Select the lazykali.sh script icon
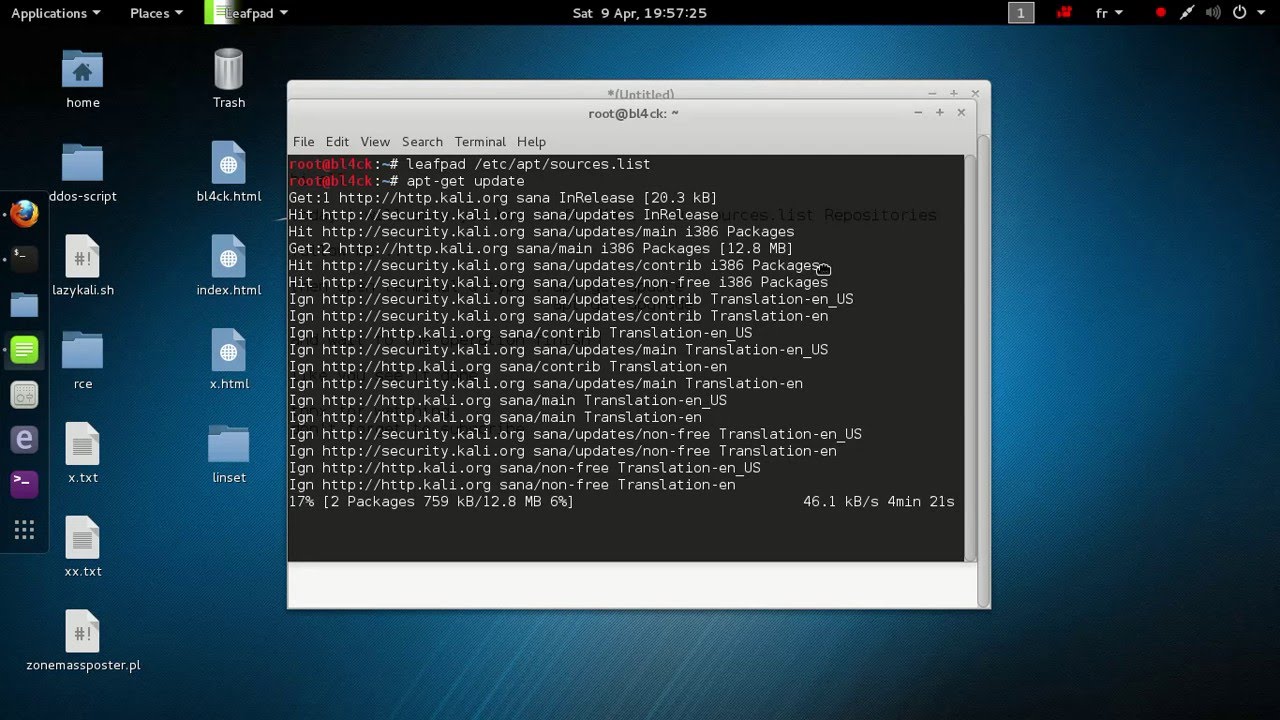 [x=82, y=267]
